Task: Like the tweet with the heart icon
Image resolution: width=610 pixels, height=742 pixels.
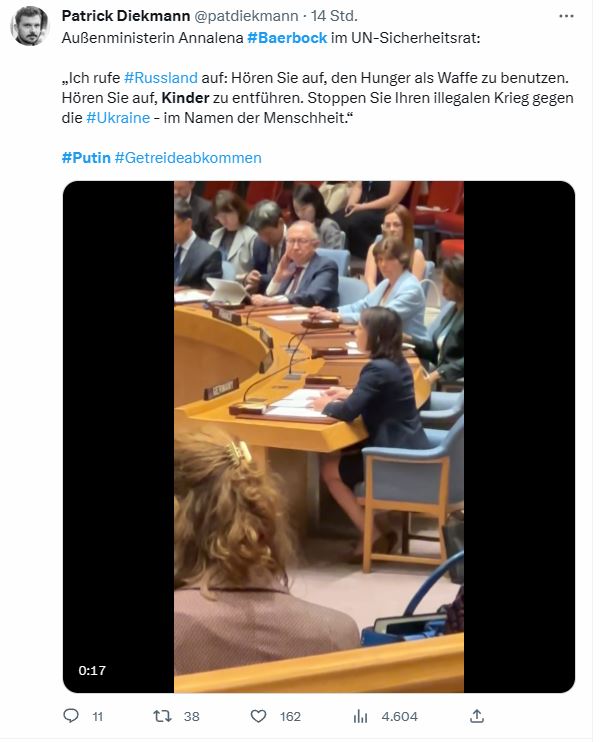Action: click(x=258, y=716)
